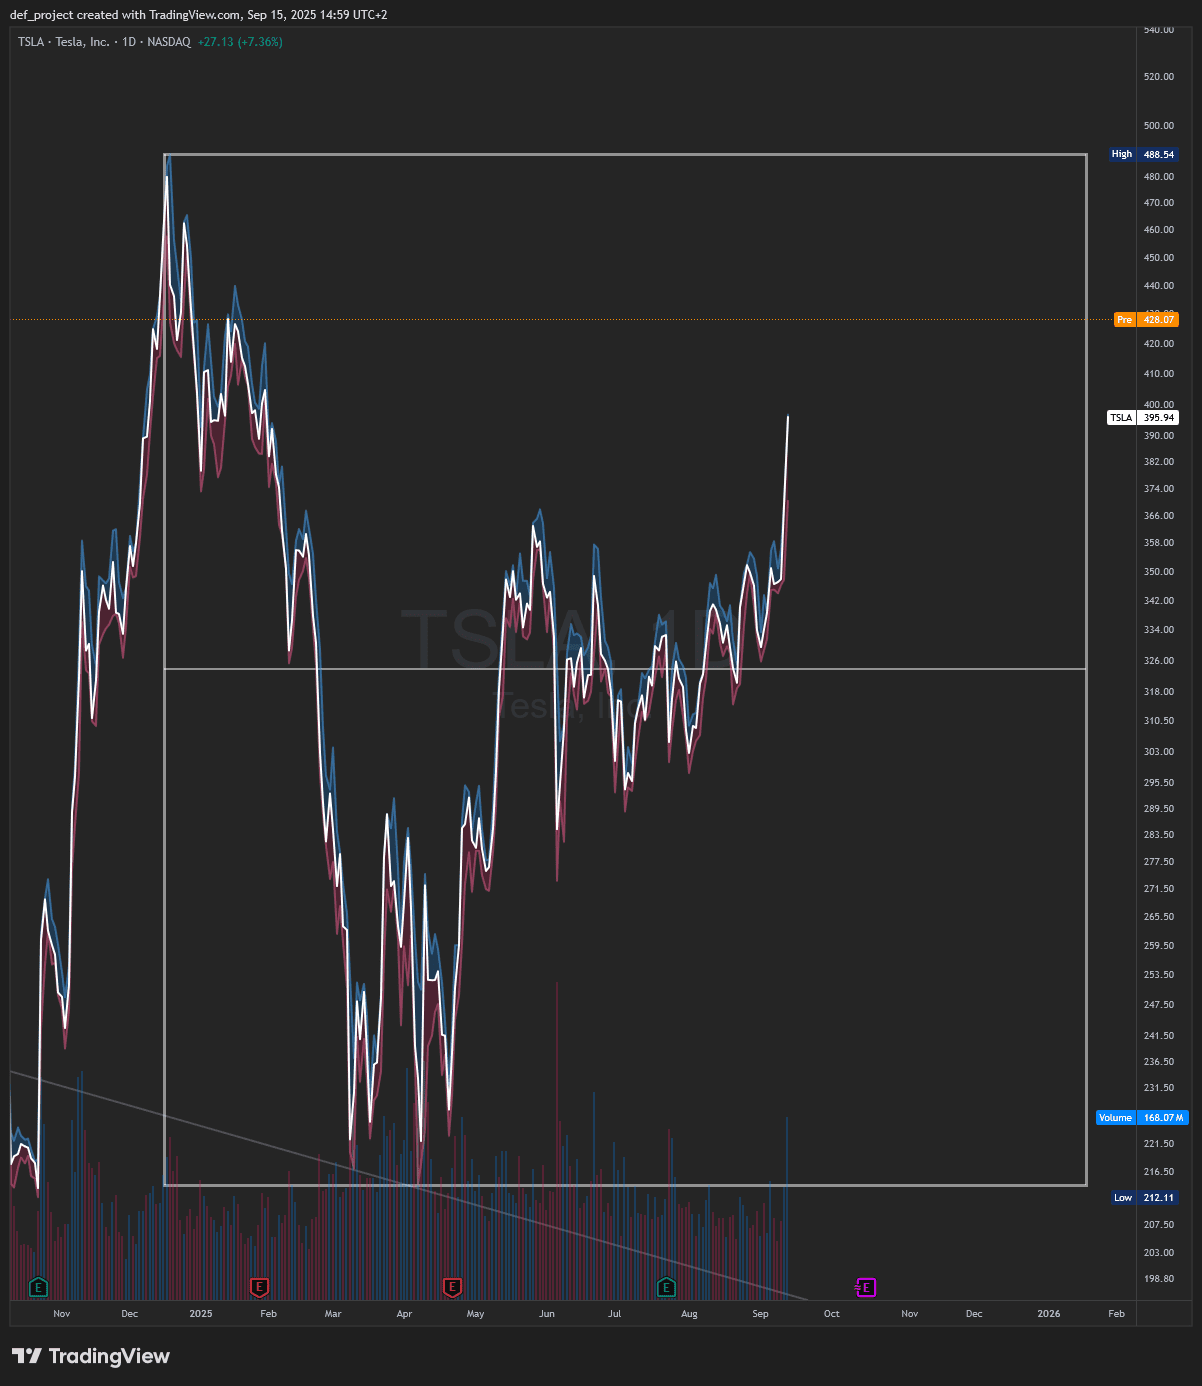Click the blue Volume 168.07M label

(1141, 1118)
